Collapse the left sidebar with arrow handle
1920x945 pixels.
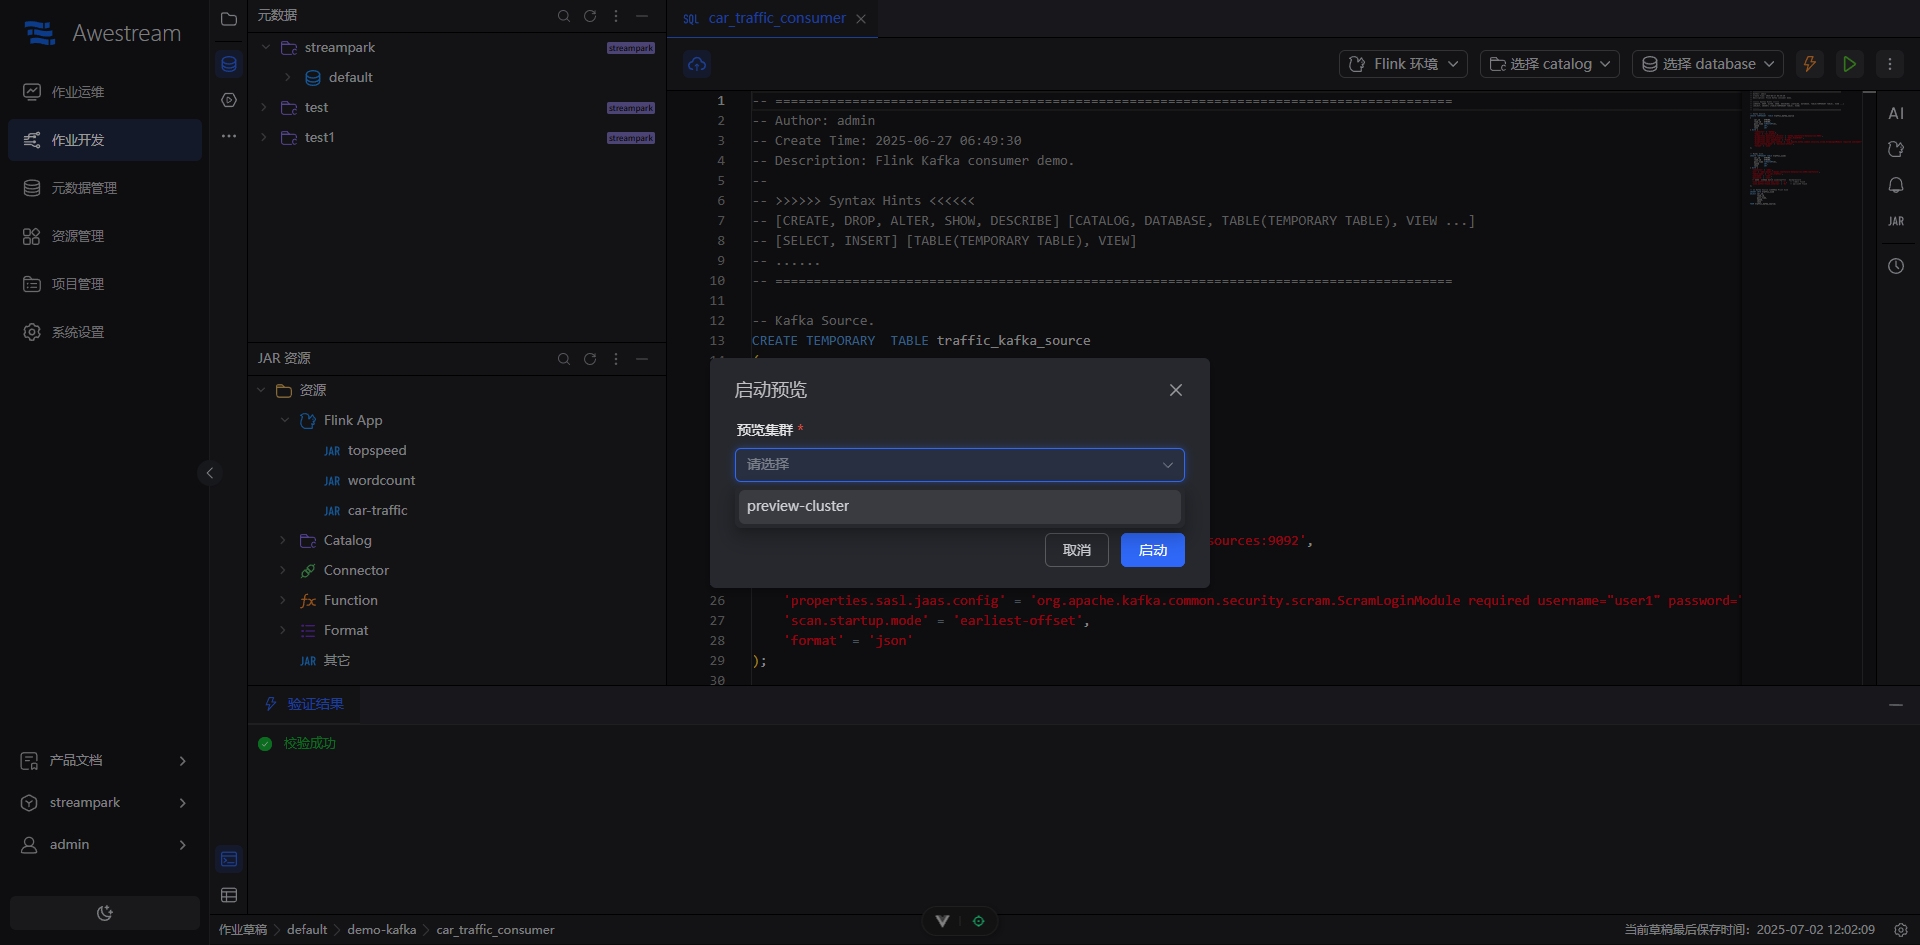coord(209,473)
